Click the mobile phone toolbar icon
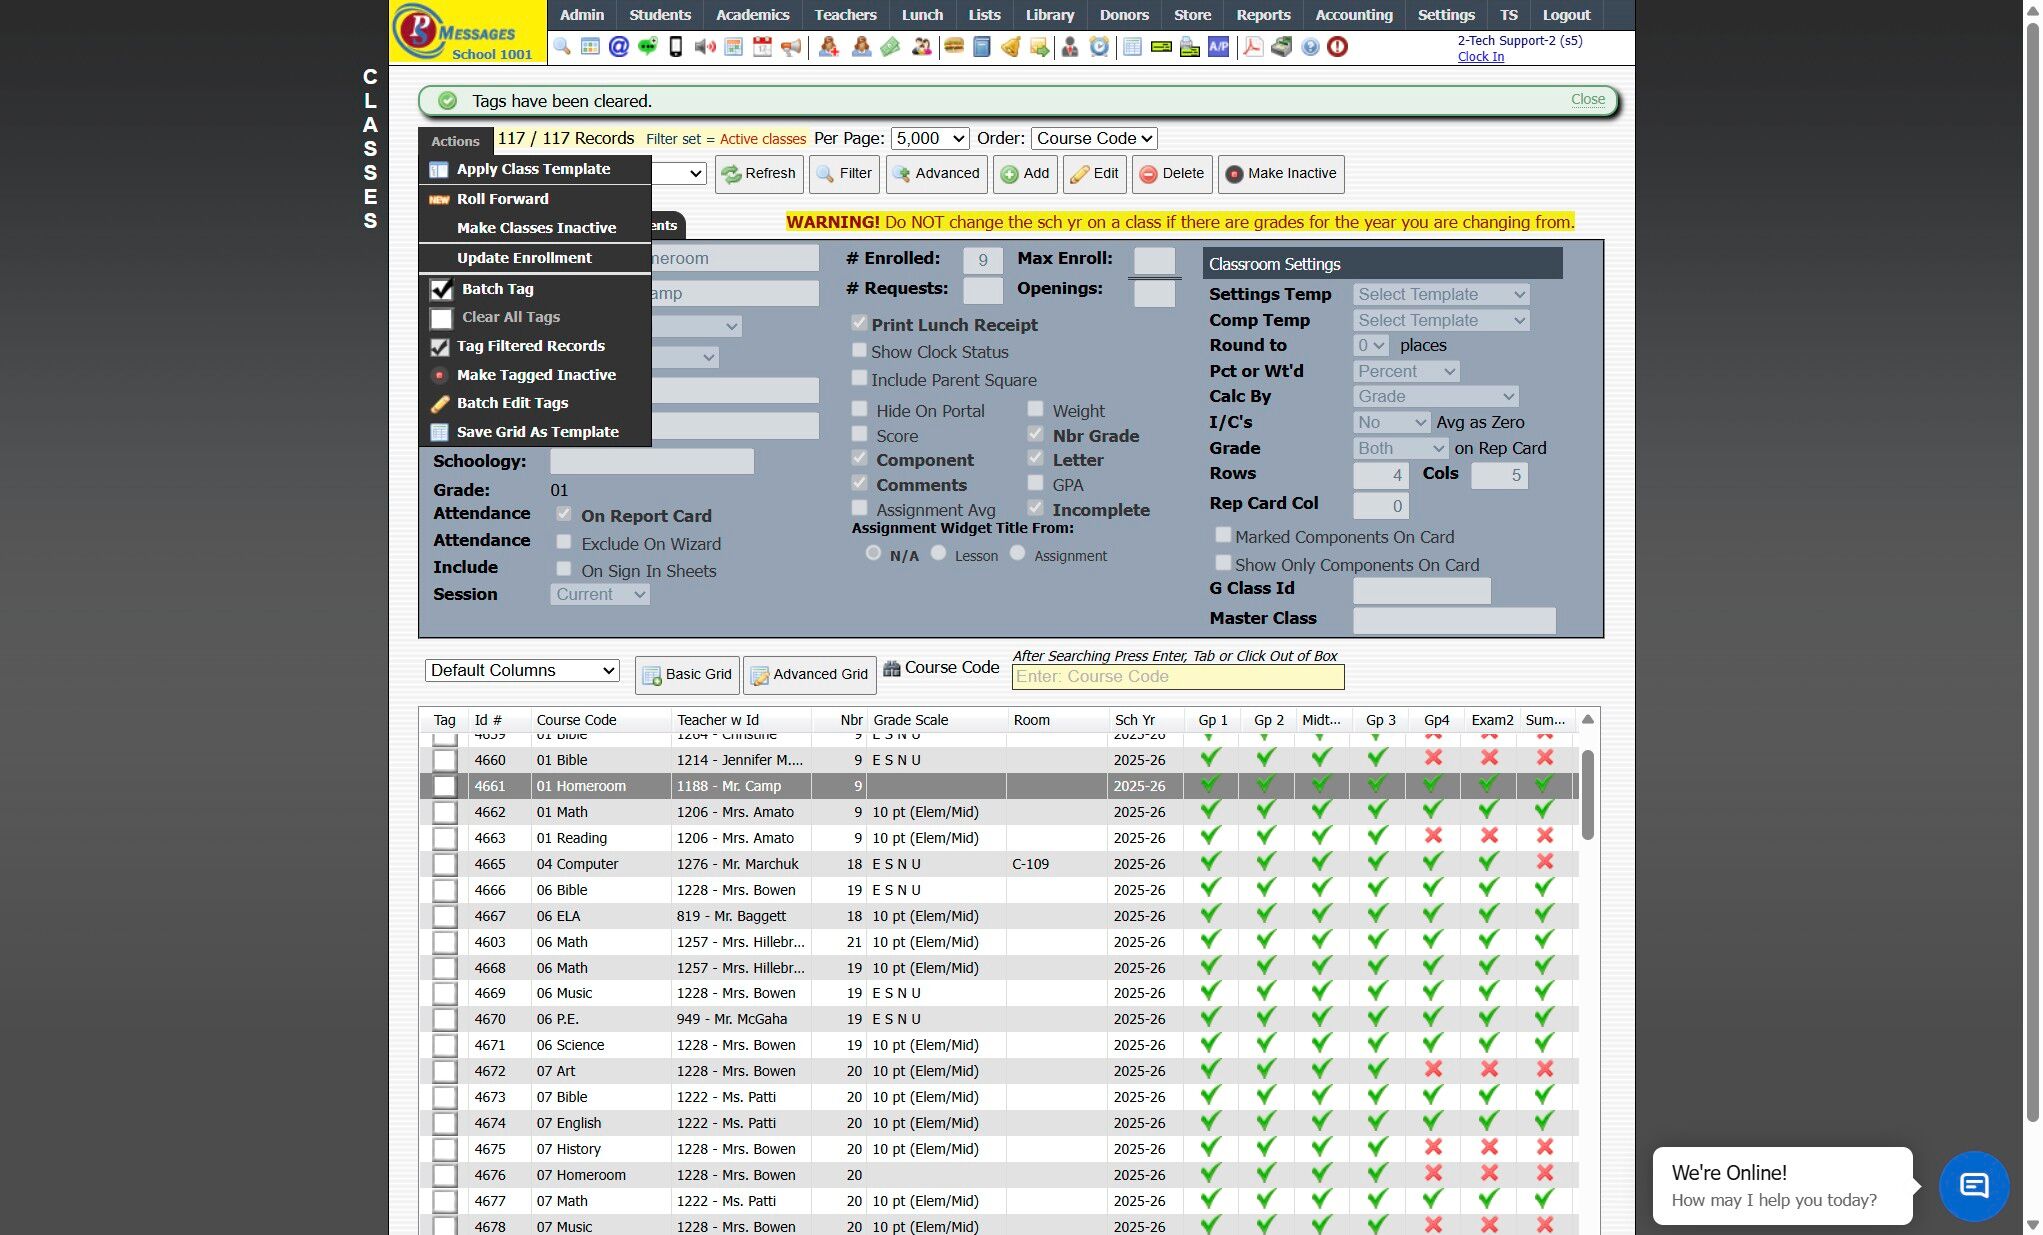 (x=676, y=47)
